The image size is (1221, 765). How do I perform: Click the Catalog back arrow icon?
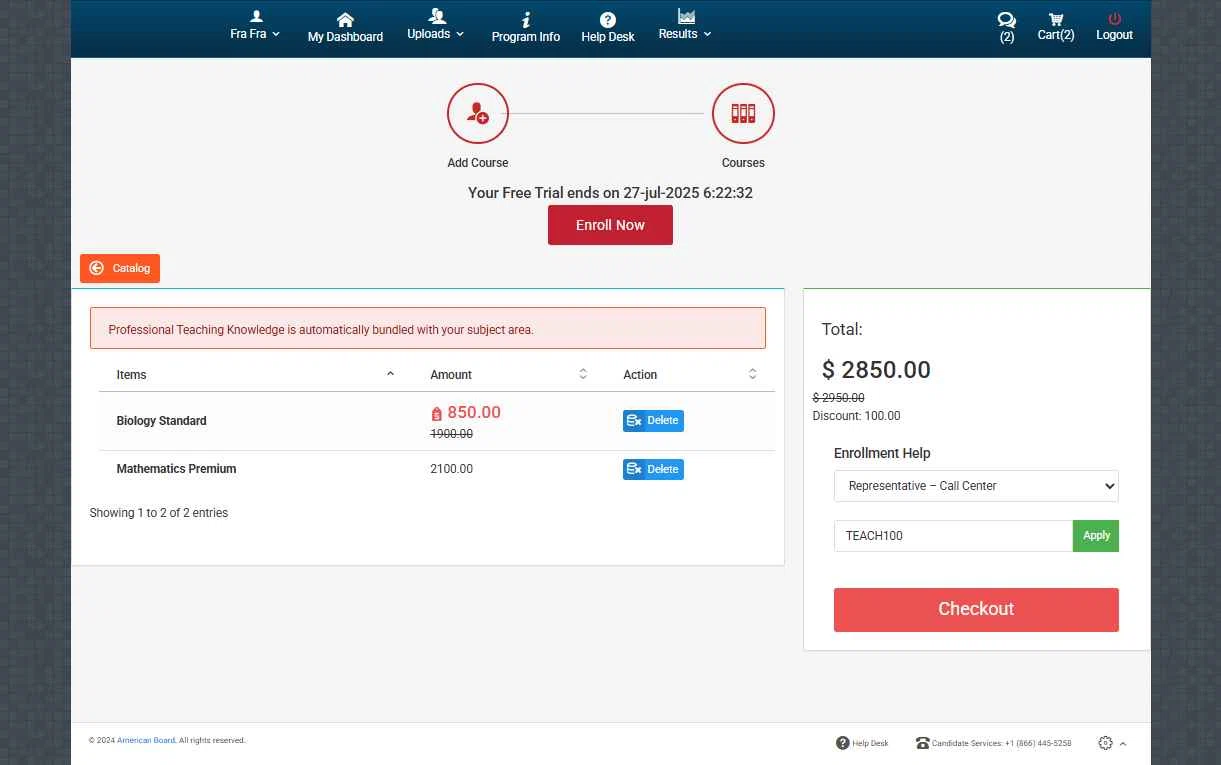tap(97, 268)
